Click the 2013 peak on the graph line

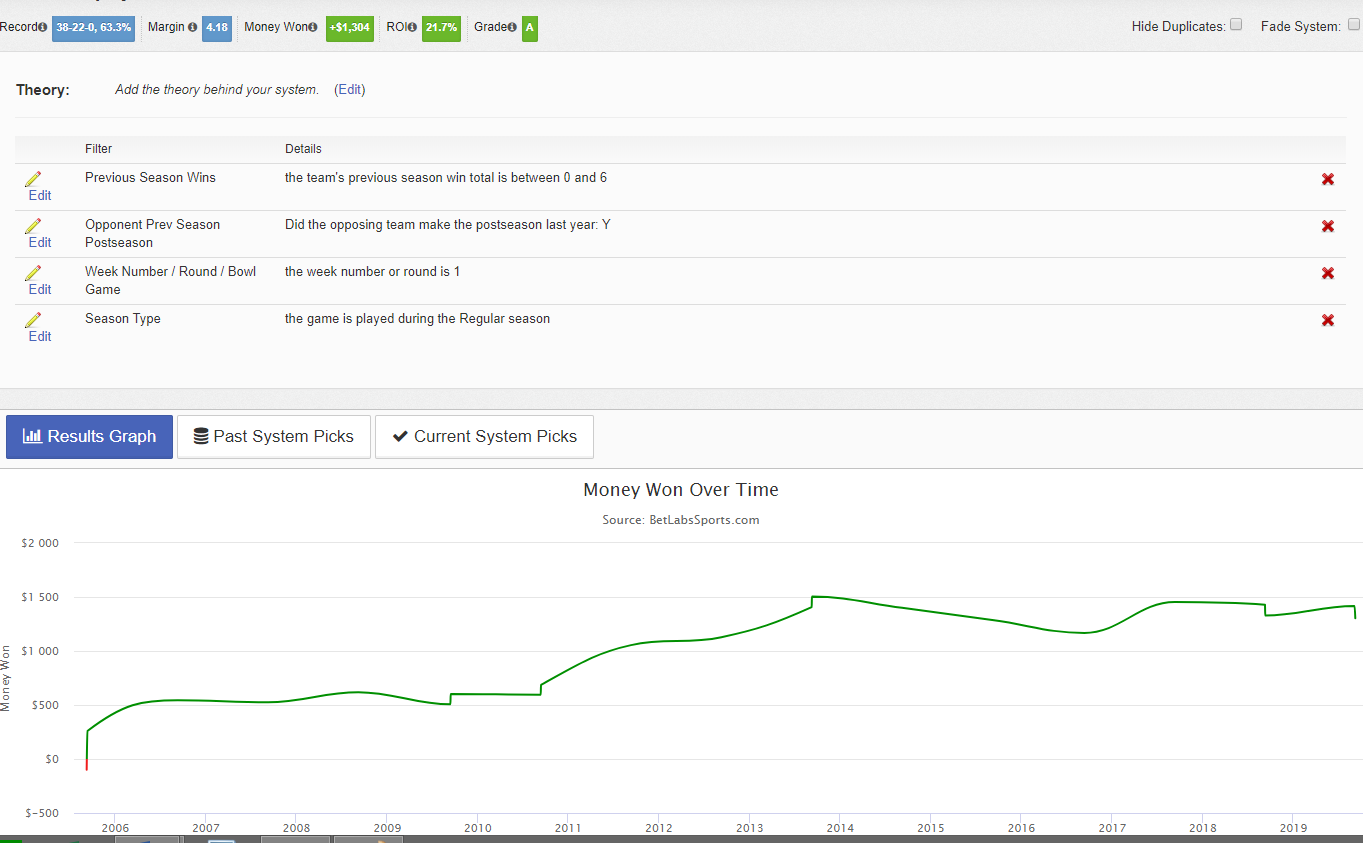click(813, 597)
